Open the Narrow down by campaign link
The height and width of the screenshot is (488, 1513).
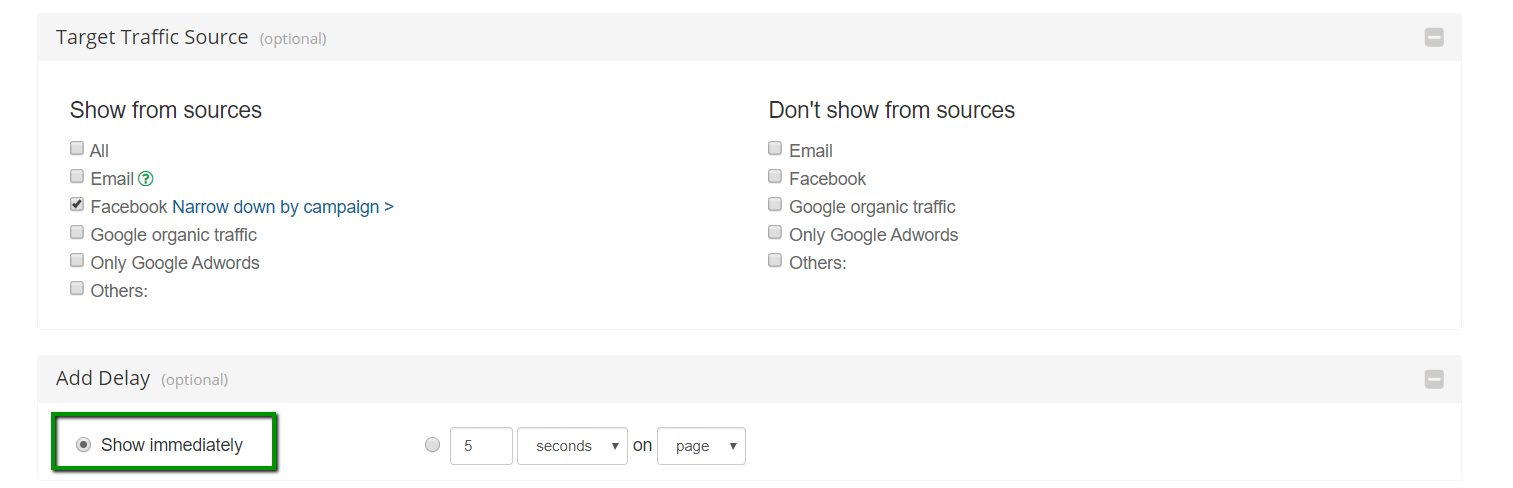click(x=283, y=207)
